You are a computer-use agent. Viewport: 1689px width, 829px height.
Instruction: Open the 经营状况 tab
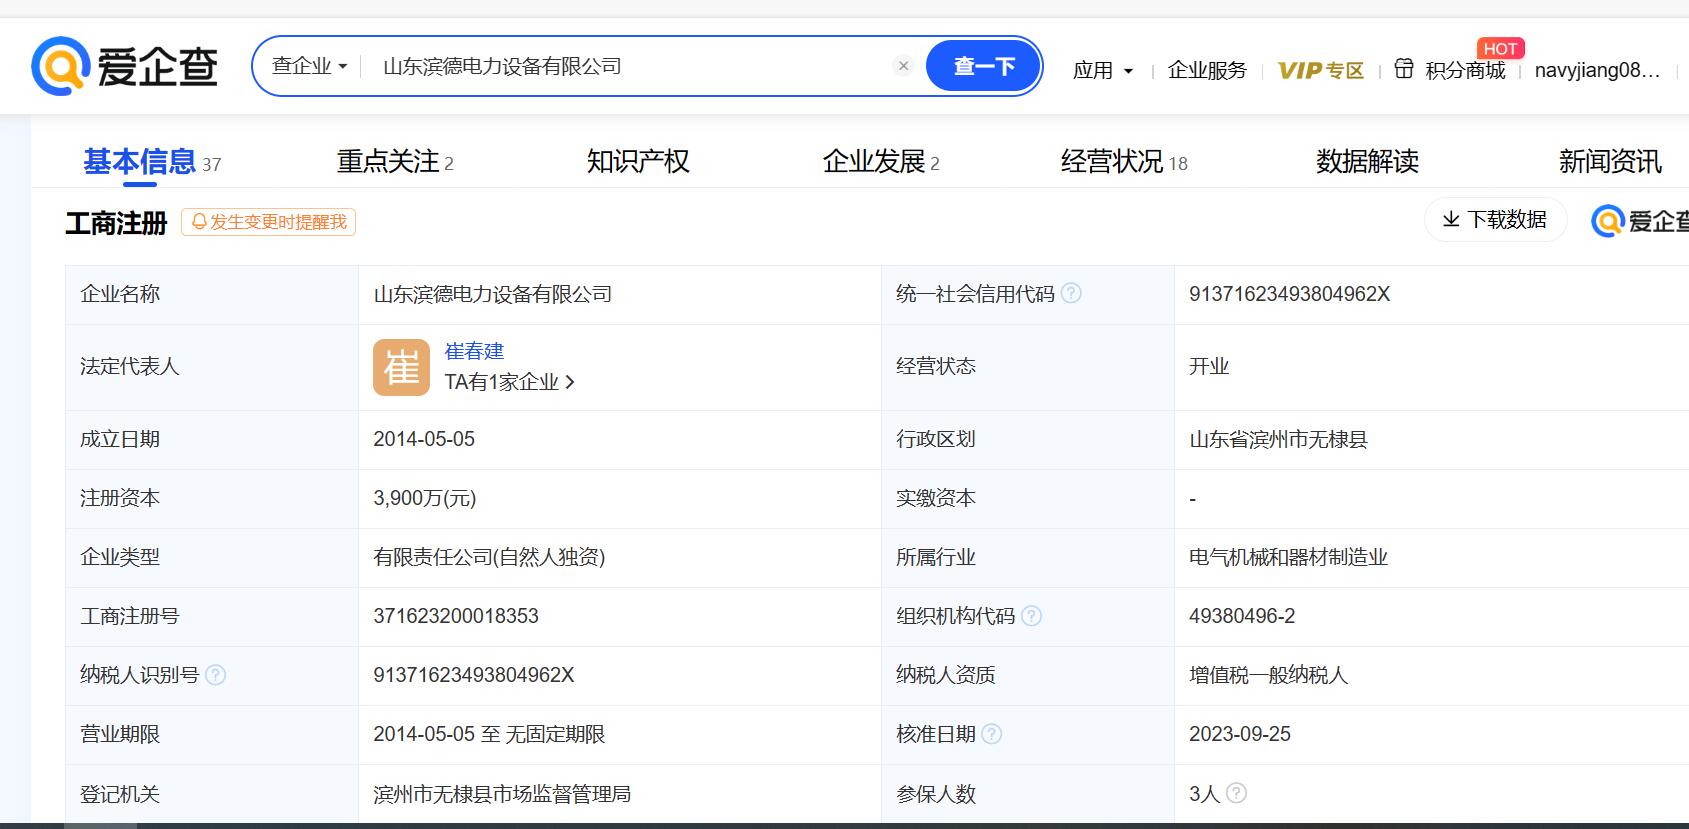[x=1123, y=162]
